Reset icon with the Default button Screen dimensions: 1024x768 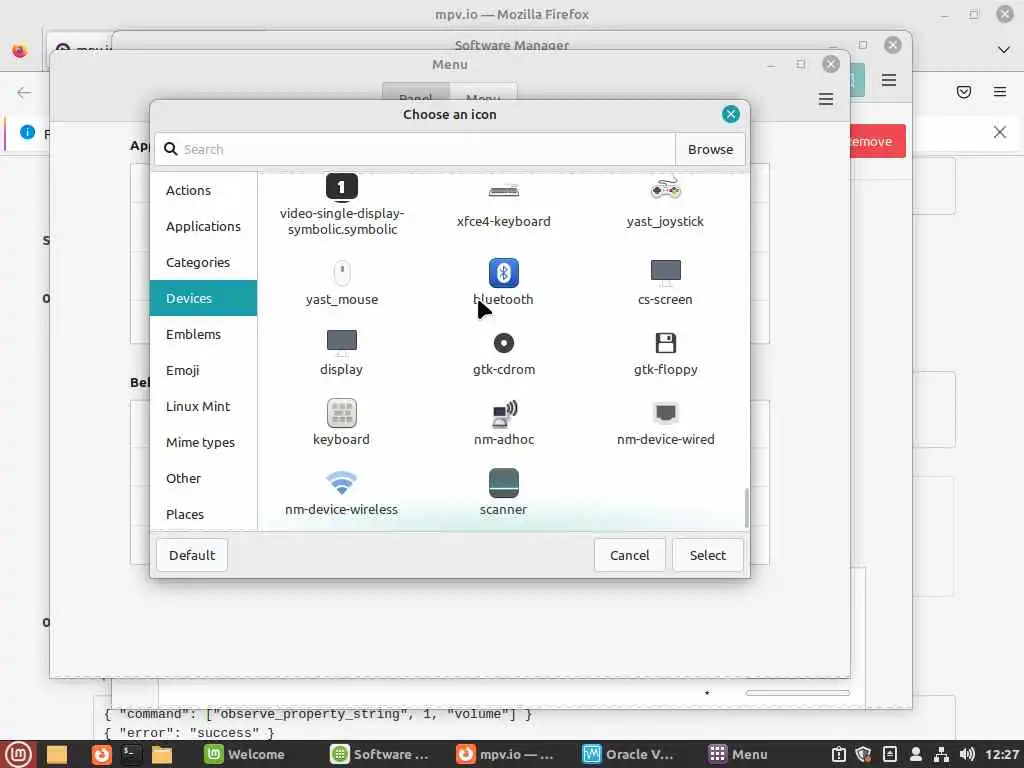tap(192, 555)
